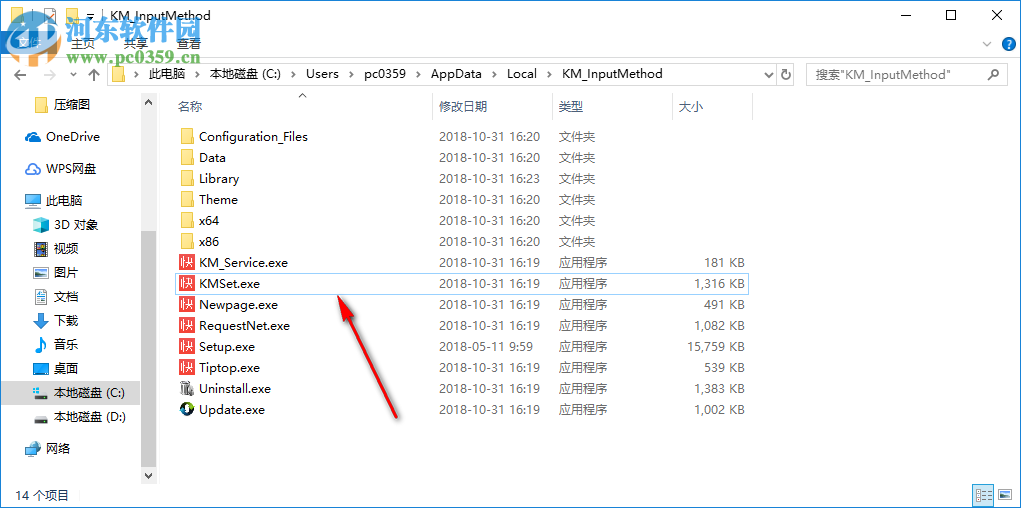The height and width of the screenshot is (508, 1021).
Task: Select 本地磁盘 (C:) in the sidebar
Action: [70, 393]
